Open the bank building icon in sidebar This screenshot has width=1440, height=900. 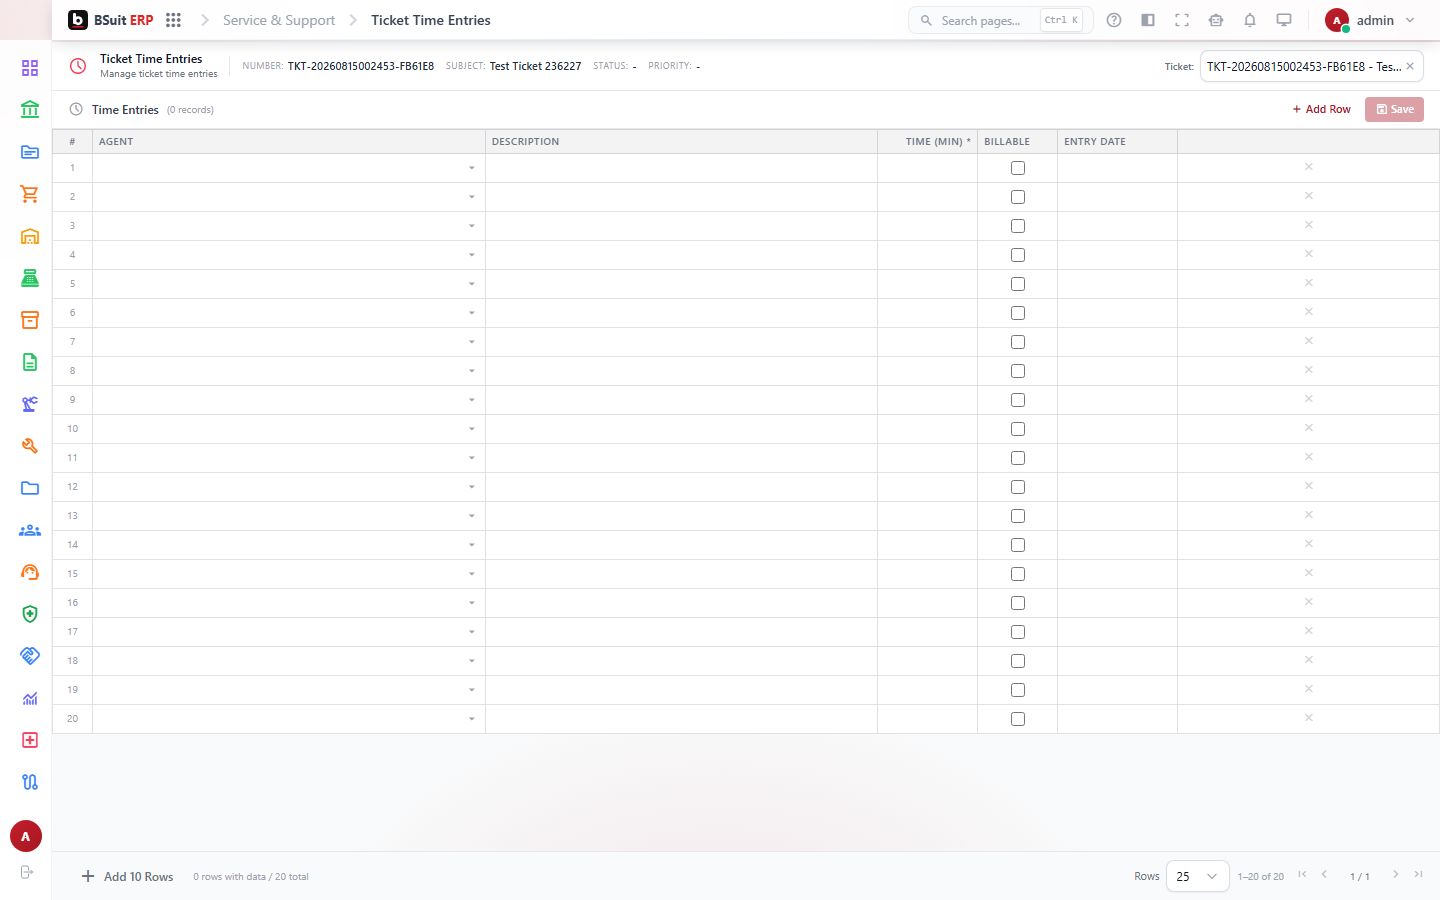[30, 110]
